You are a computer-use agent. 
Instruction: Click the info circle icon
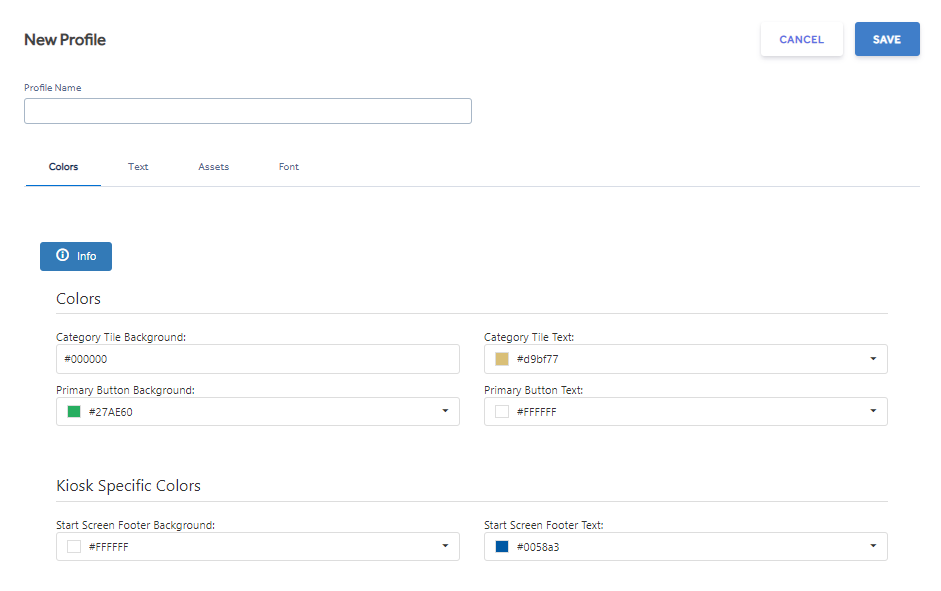(x=62, y=255)
